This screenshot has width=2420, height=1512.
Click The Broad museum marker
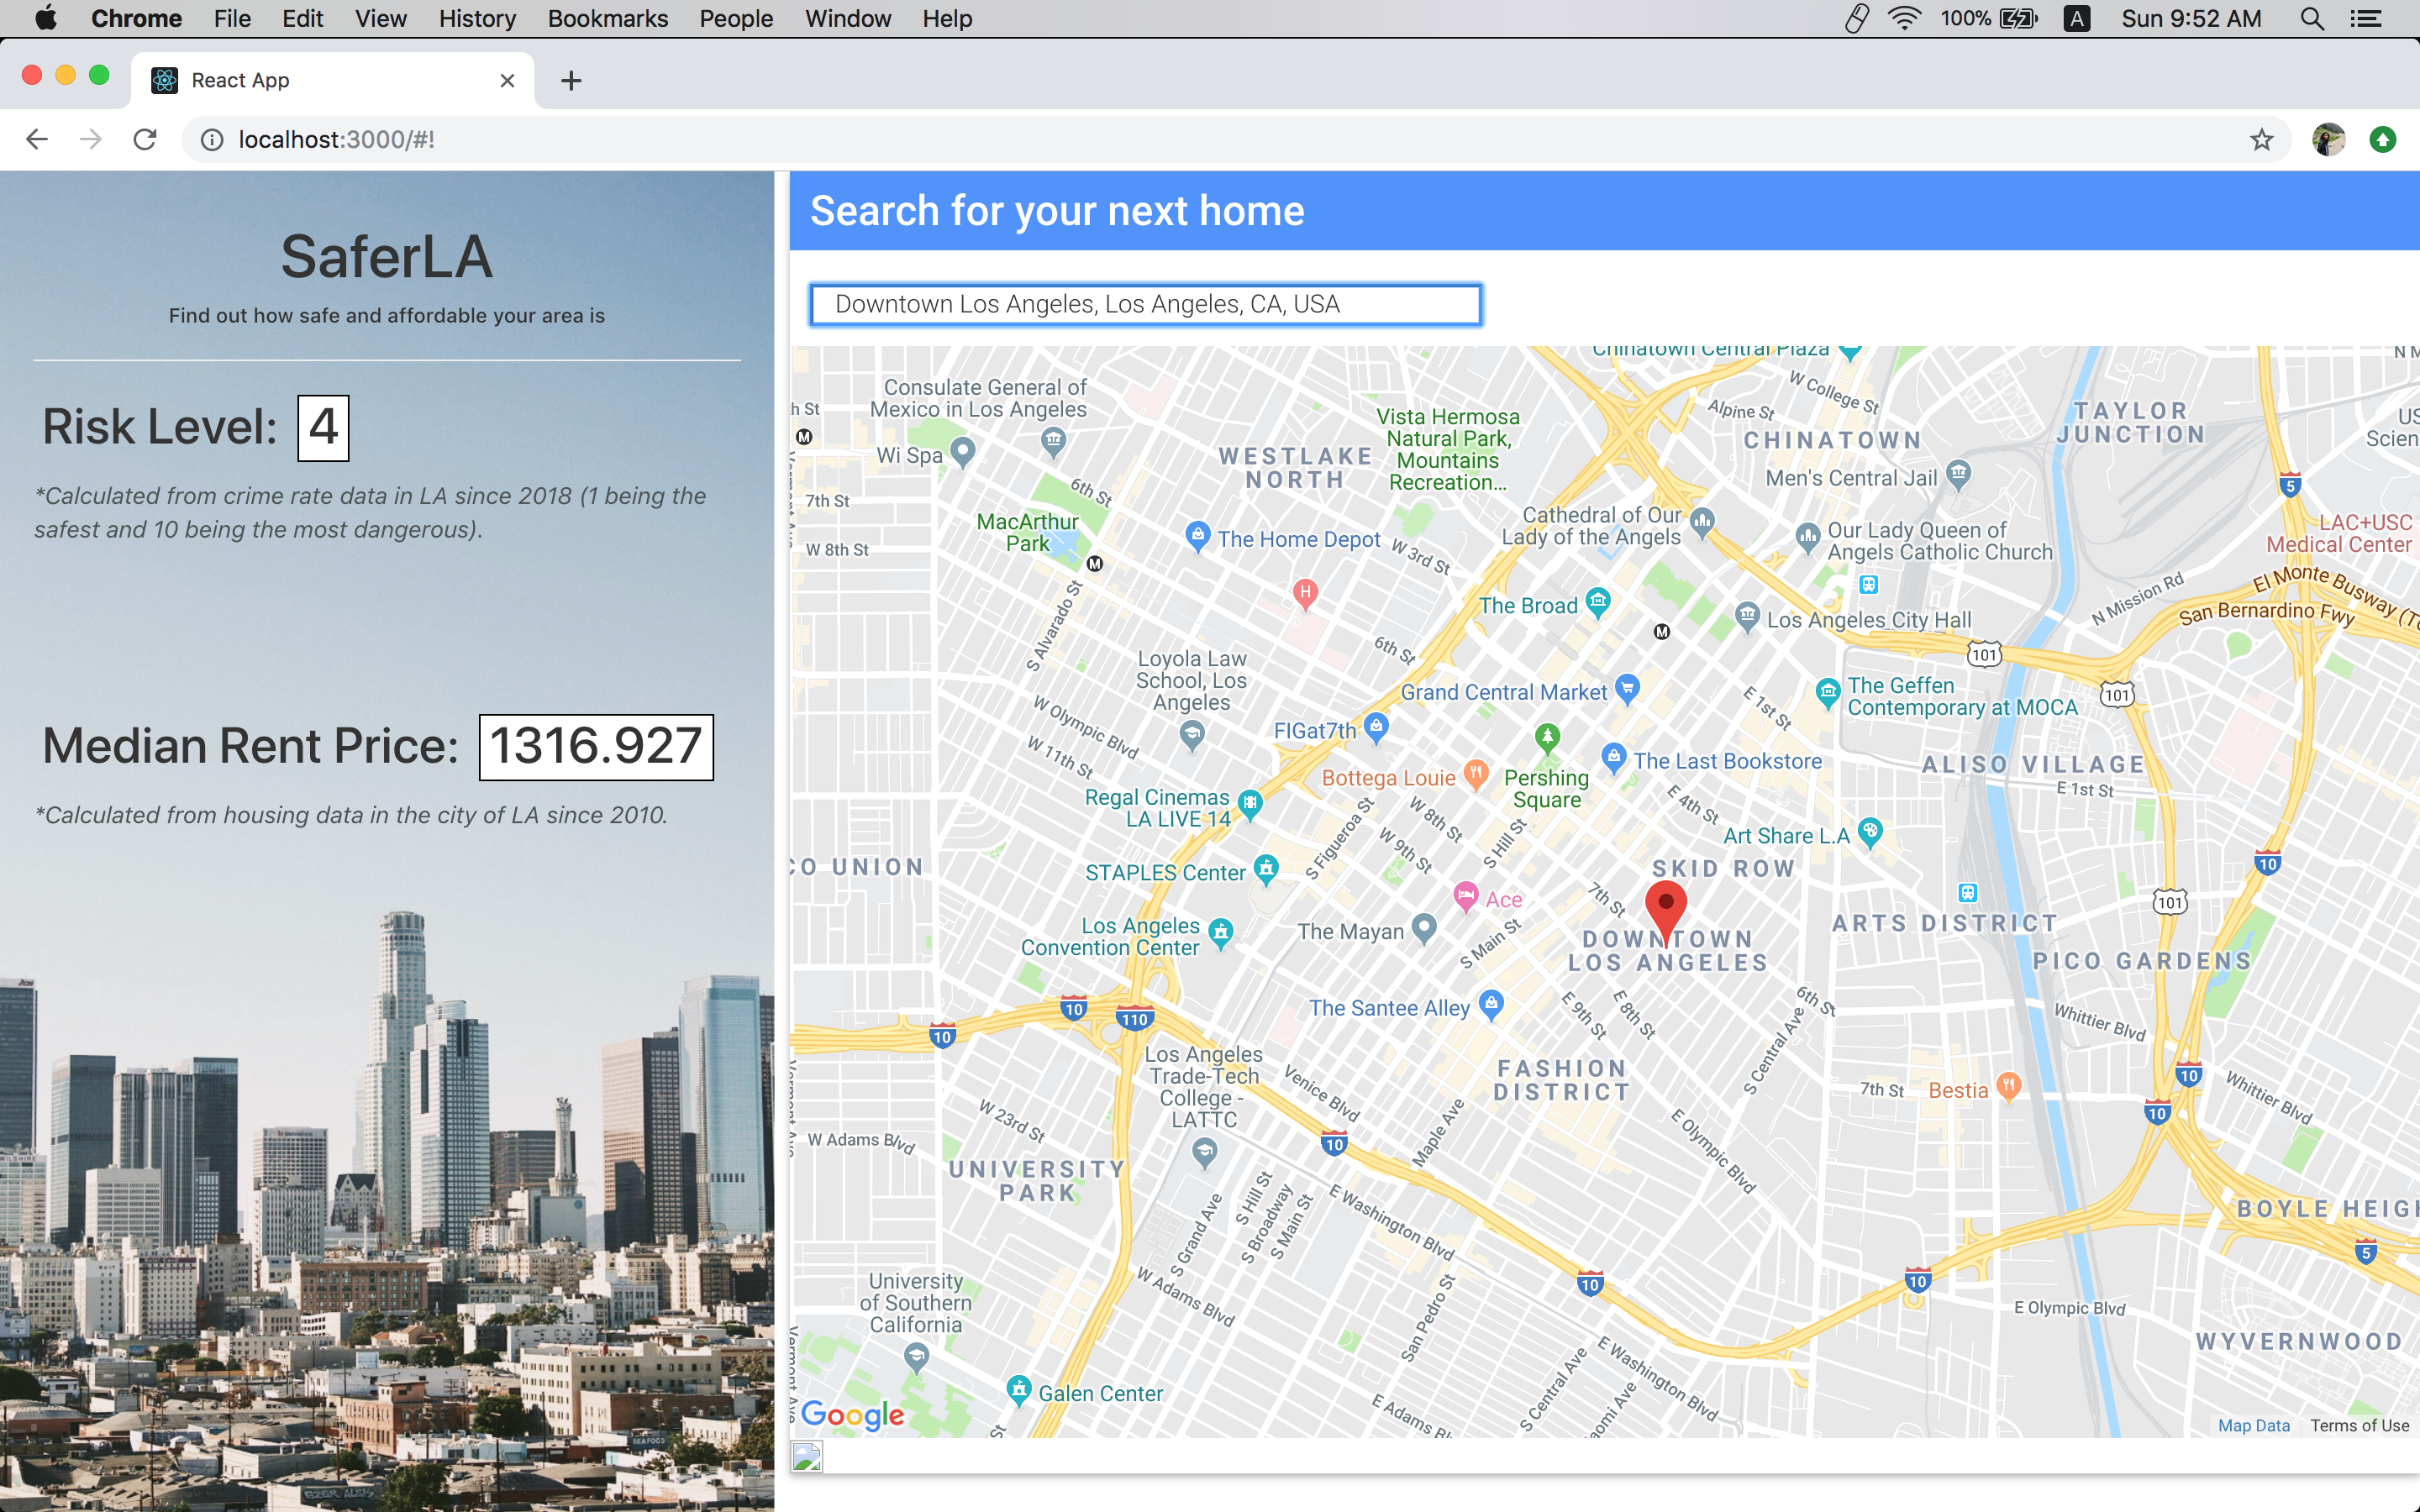(x=1598, y=602)
